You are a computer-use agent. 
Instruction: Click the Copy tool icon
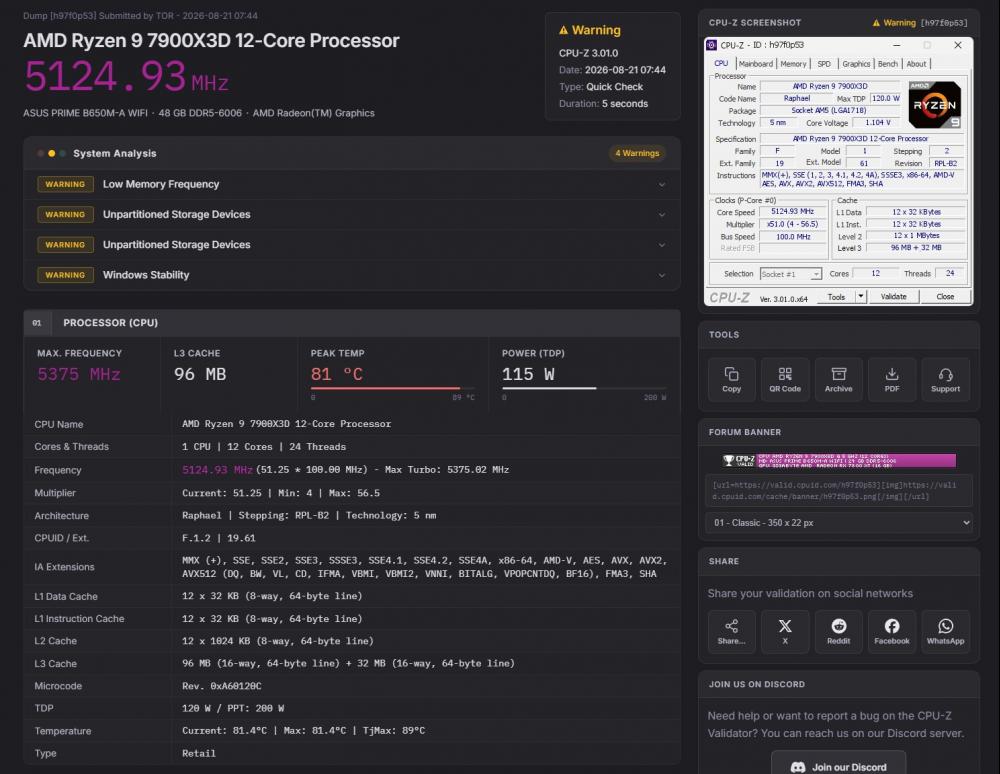[x=732, y=379]
